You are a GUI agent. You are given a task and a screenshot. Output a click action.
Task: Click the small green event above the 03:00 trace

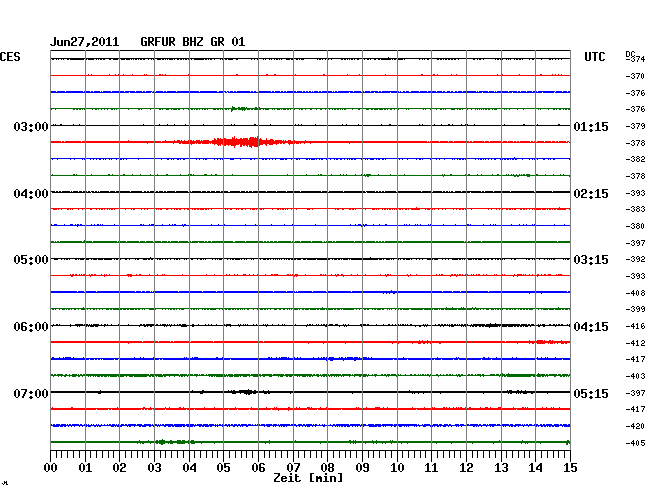point(245,109)
